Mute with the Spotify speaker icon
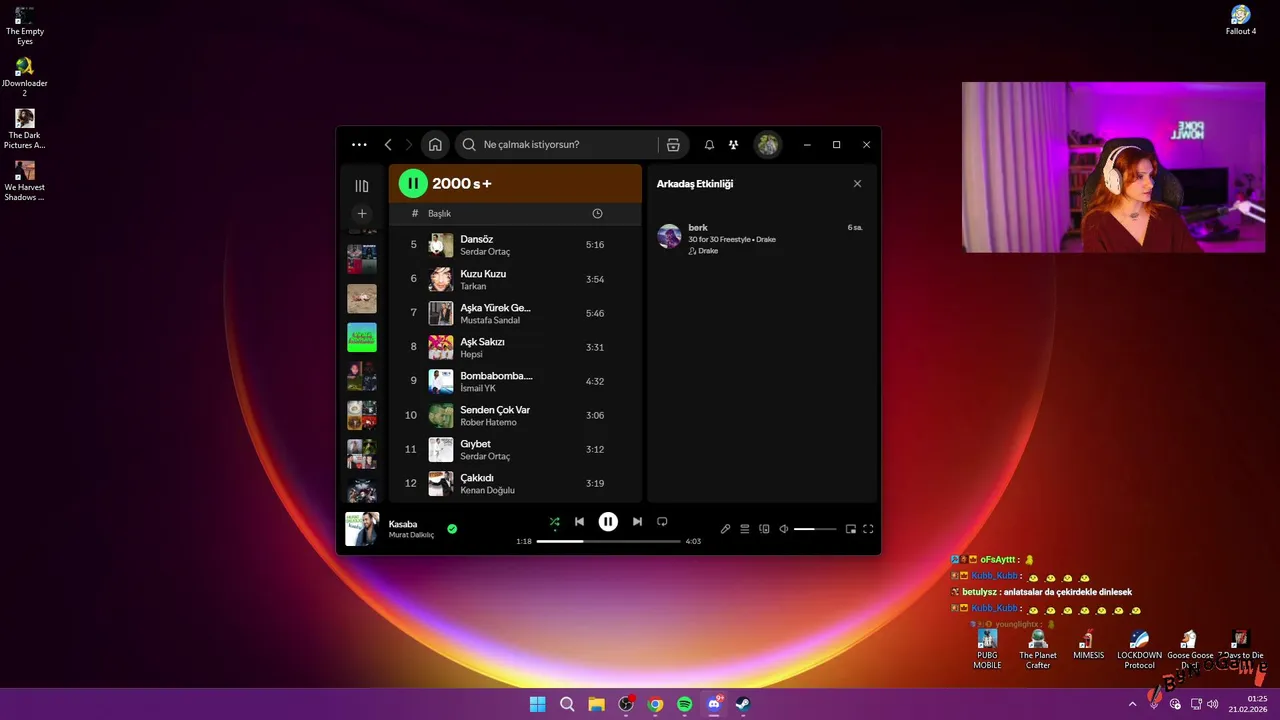1280x720 pixels. click(784, 529)
